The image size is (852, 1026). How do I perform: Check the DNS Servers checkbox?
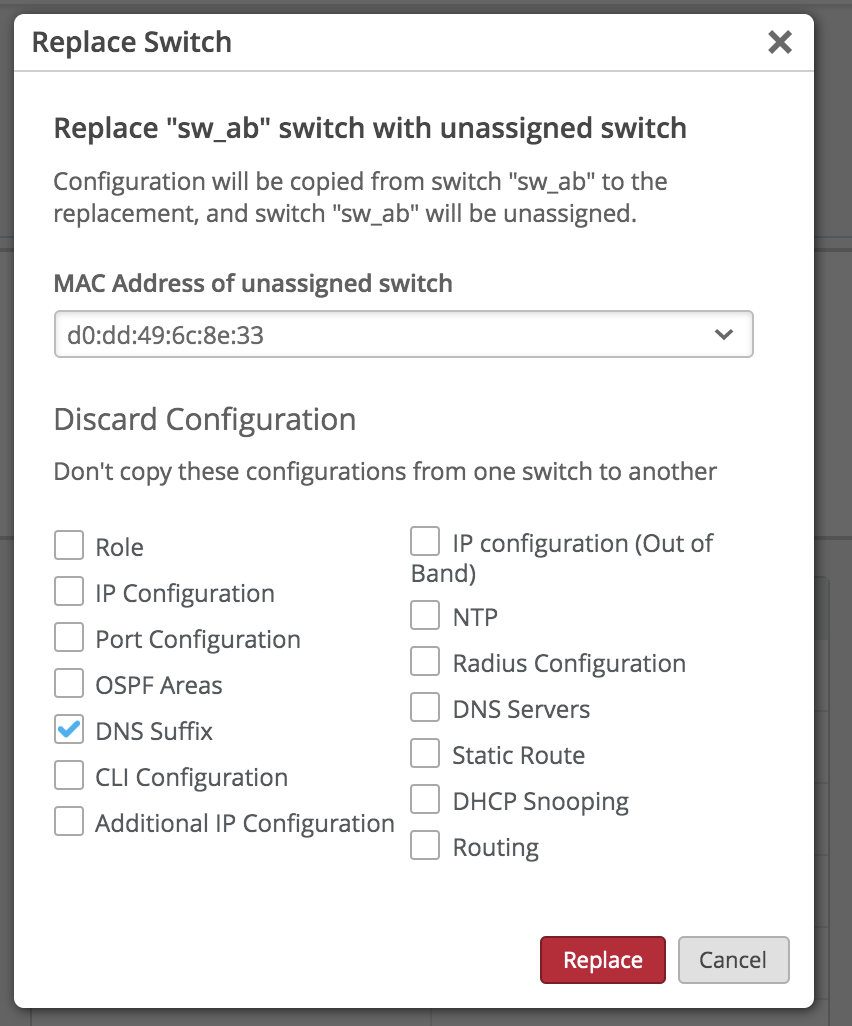[426, 708]
